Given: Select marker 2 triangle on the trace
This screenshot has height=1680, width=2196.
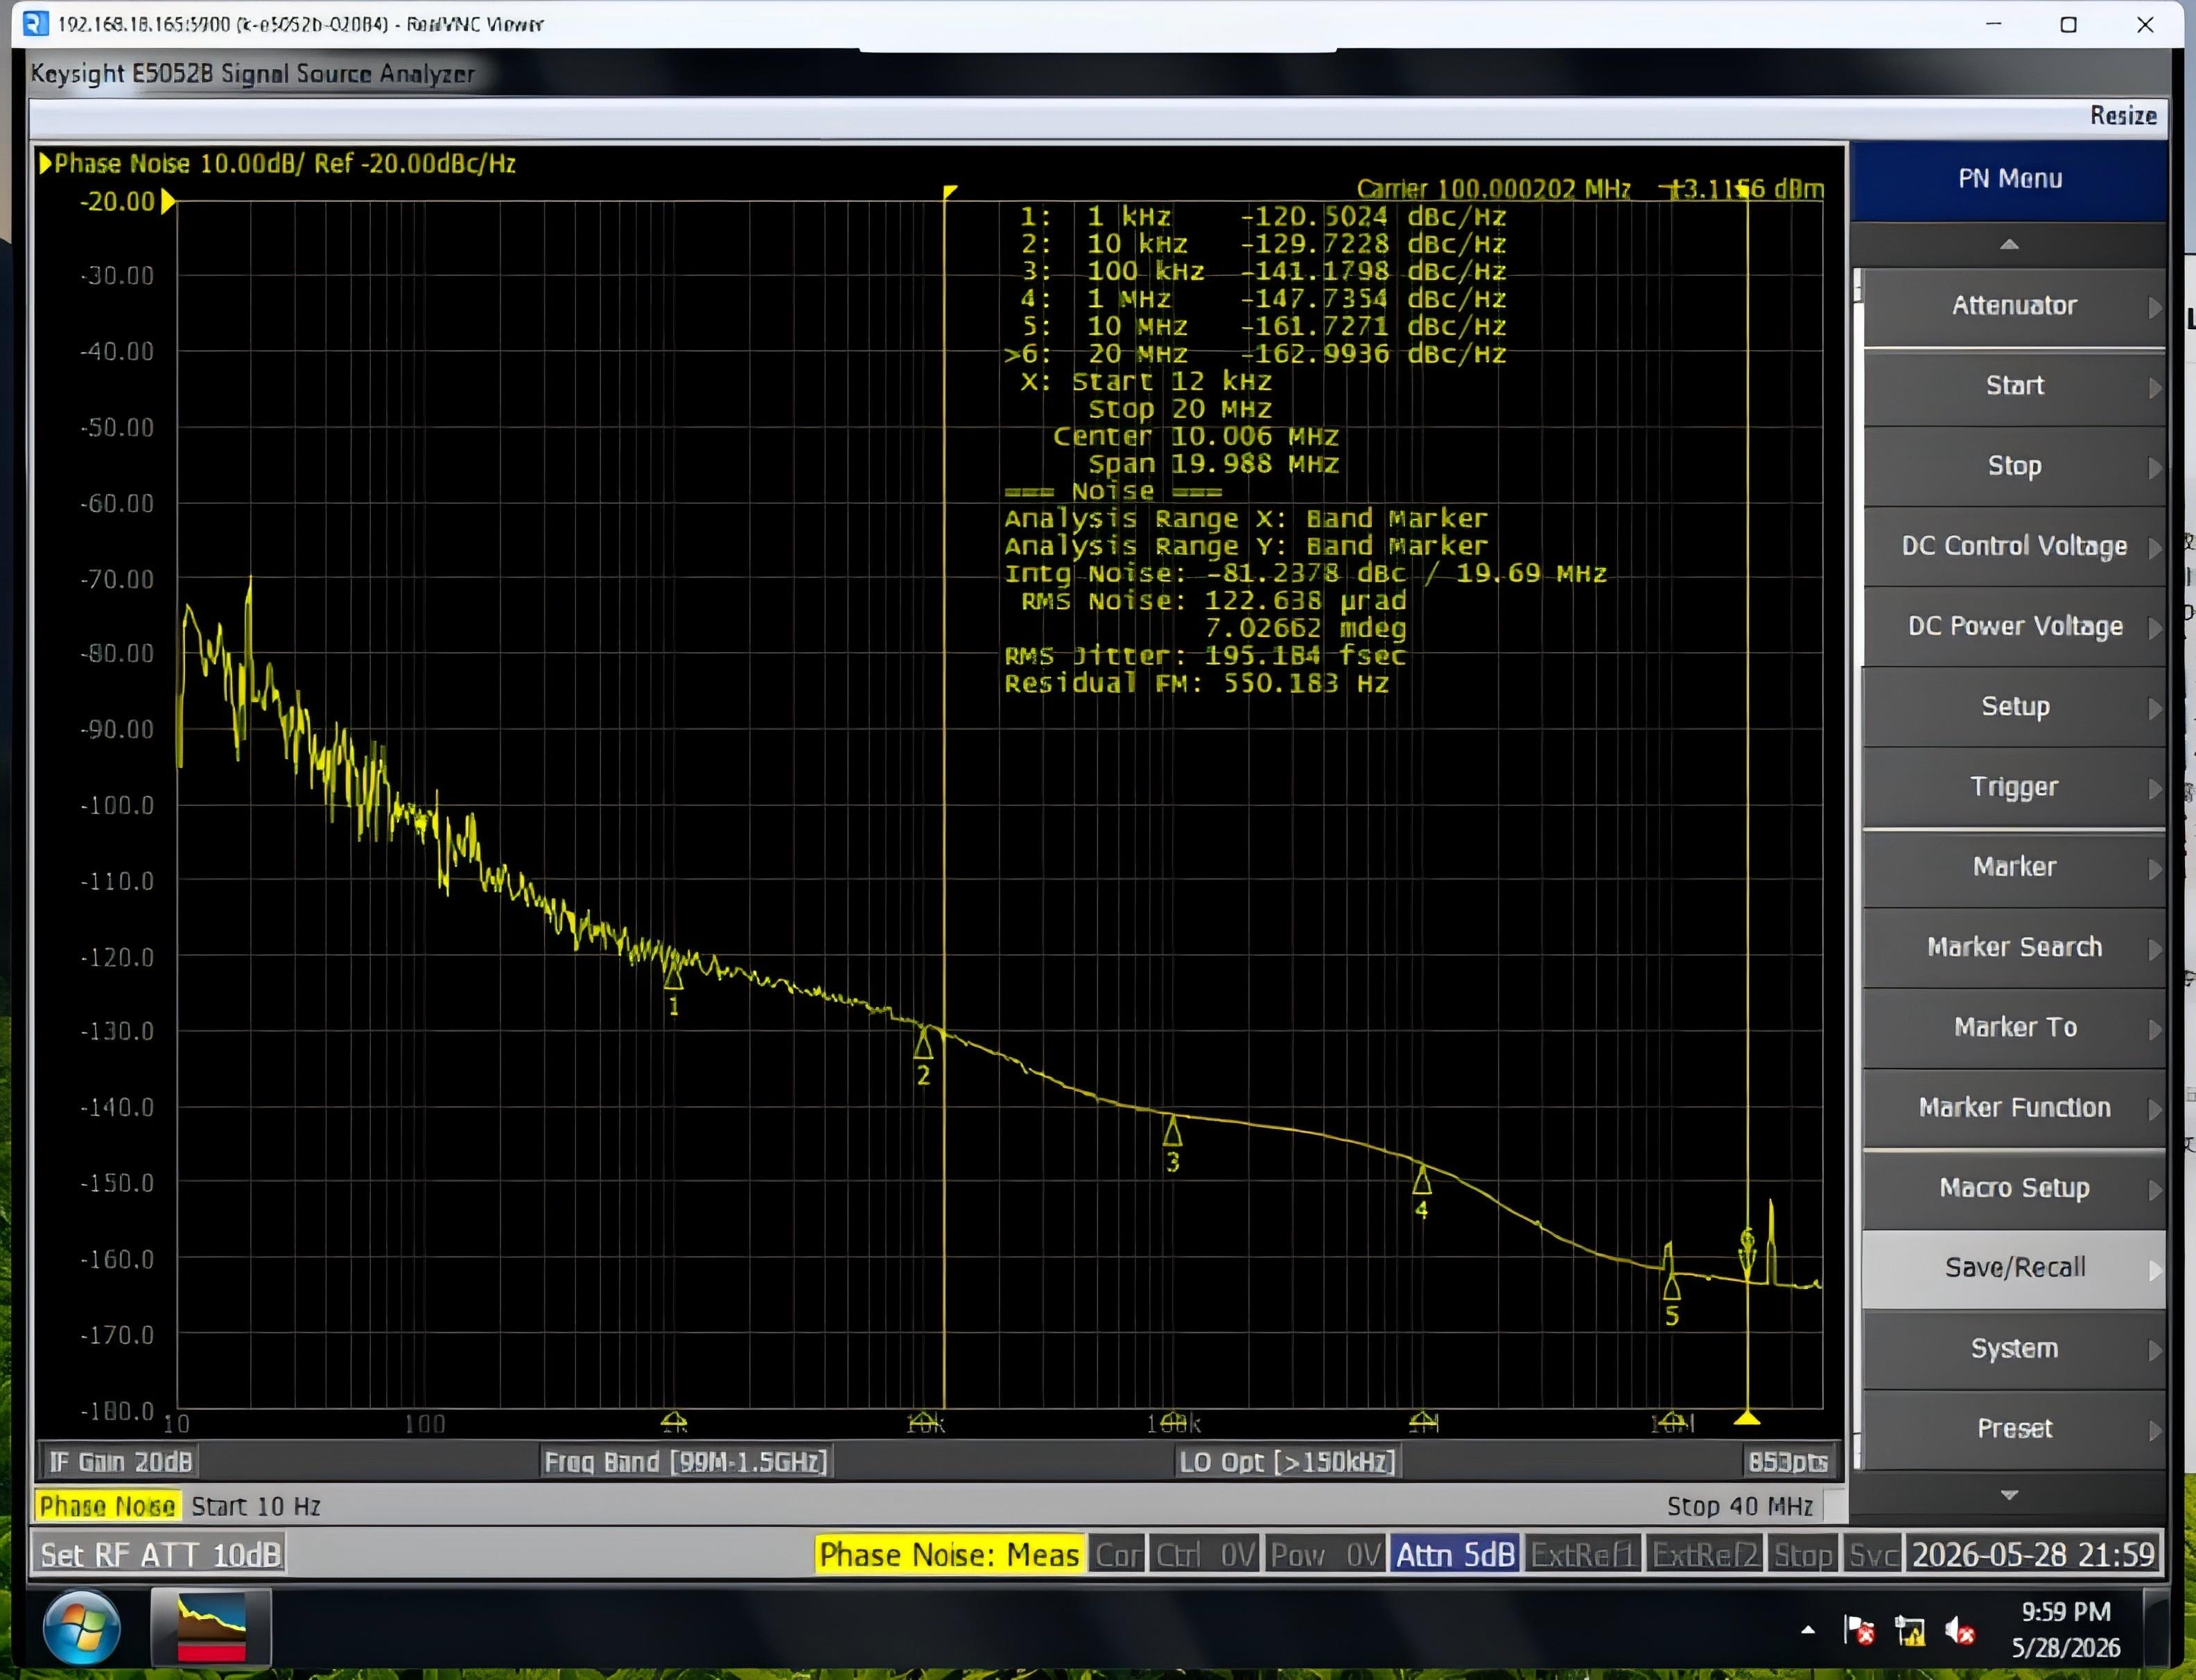Looking at the screenshot, I should [x=923, y=1045].
